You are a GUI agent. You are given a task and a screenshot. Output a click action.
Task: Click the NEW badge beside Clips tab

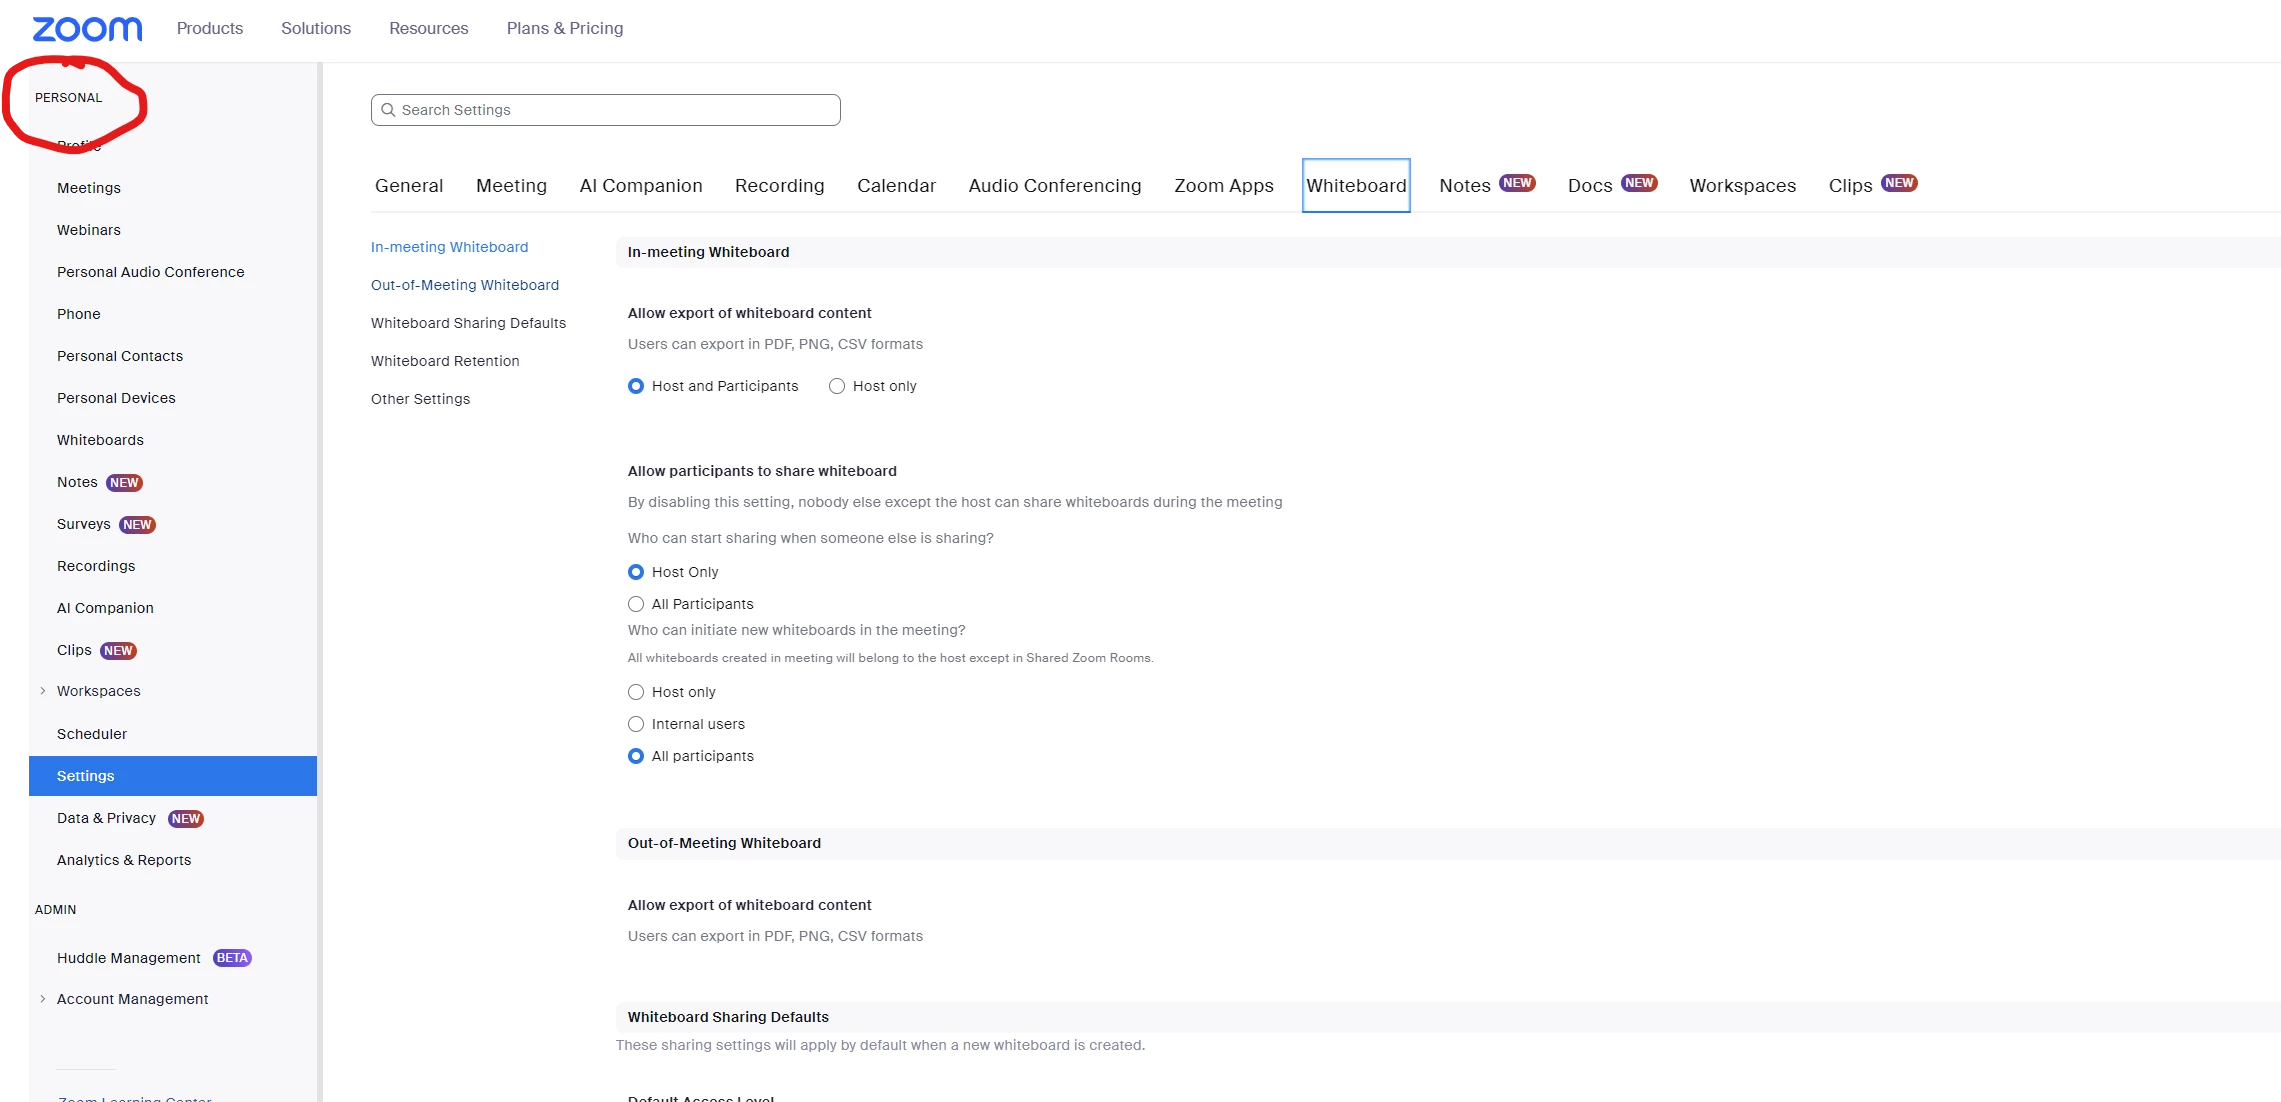tap(1899, 183)
